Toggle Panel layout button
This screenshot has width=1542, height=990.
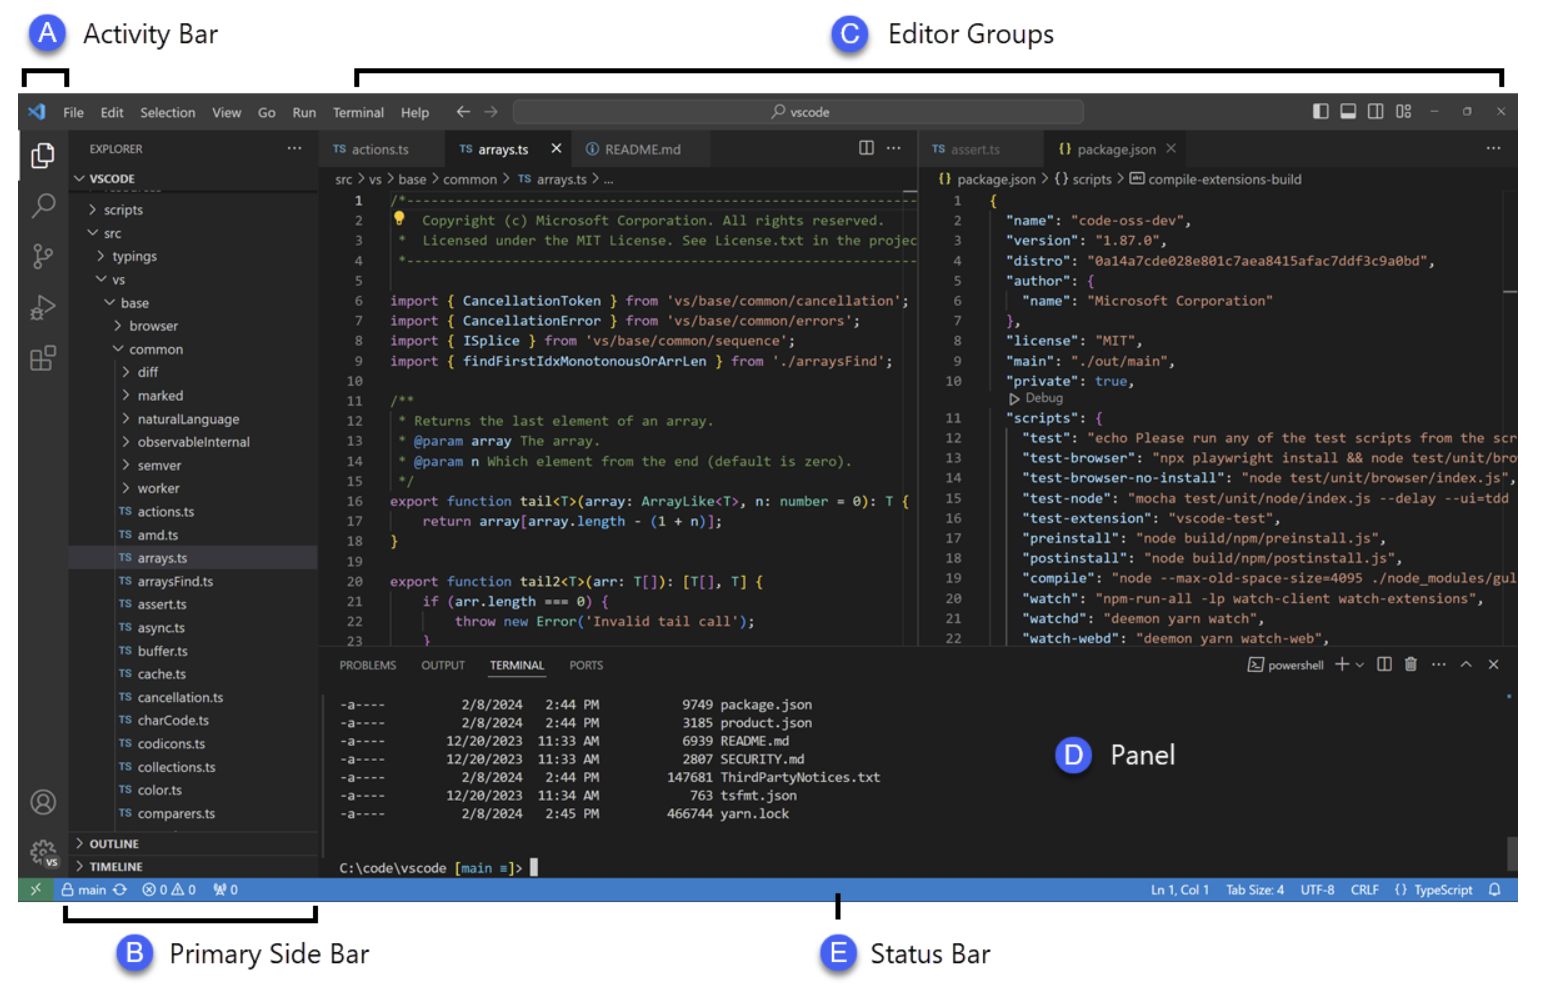(1348, 111)
